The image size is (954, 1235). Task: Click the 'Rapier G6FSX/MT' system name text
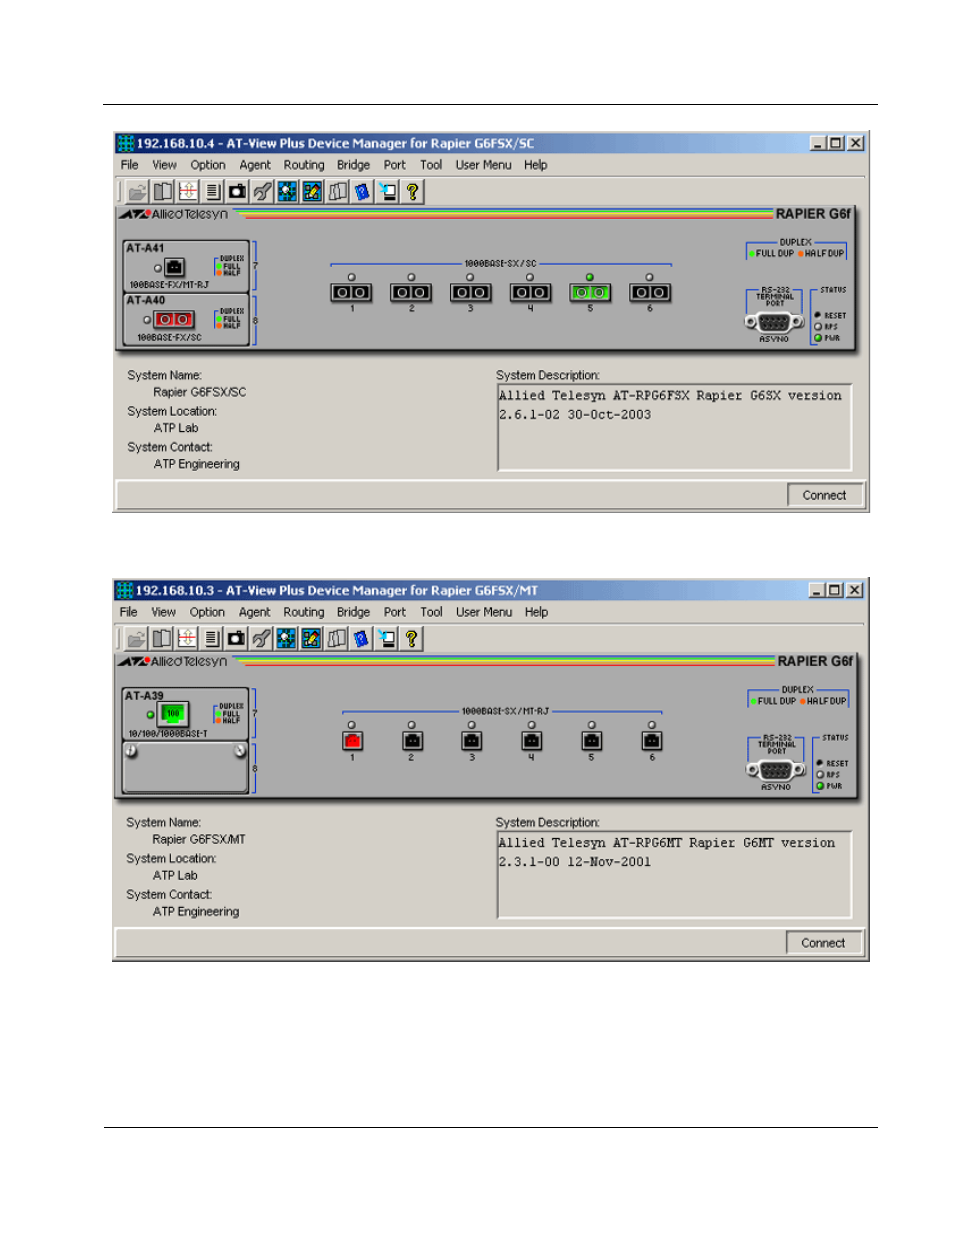(x=199, y=839)
